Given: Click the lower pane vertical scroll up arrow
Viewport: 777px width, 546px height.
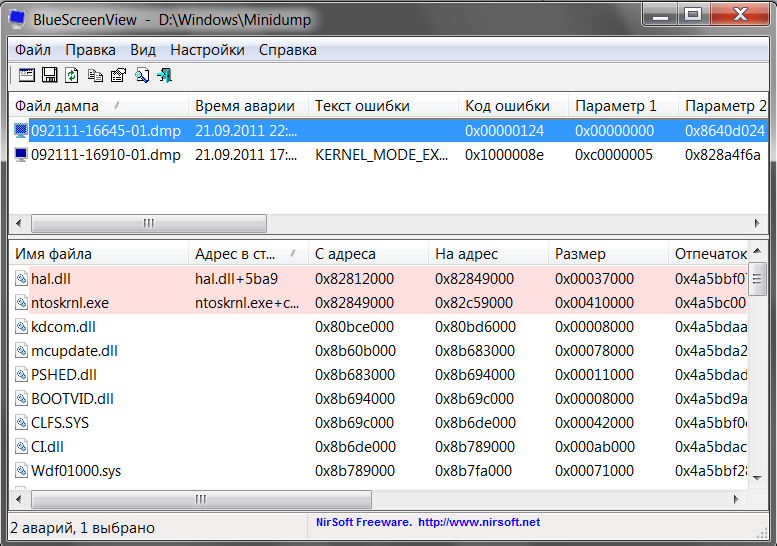Looking at the screenshot, I should pos(757,251).
